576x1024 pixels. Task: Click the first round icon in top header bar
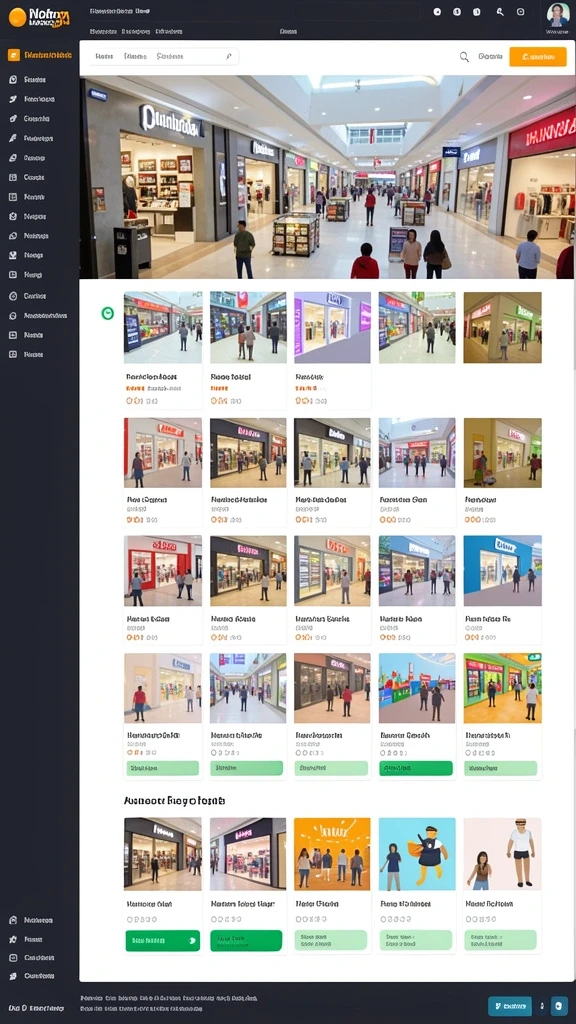[438, 12]
